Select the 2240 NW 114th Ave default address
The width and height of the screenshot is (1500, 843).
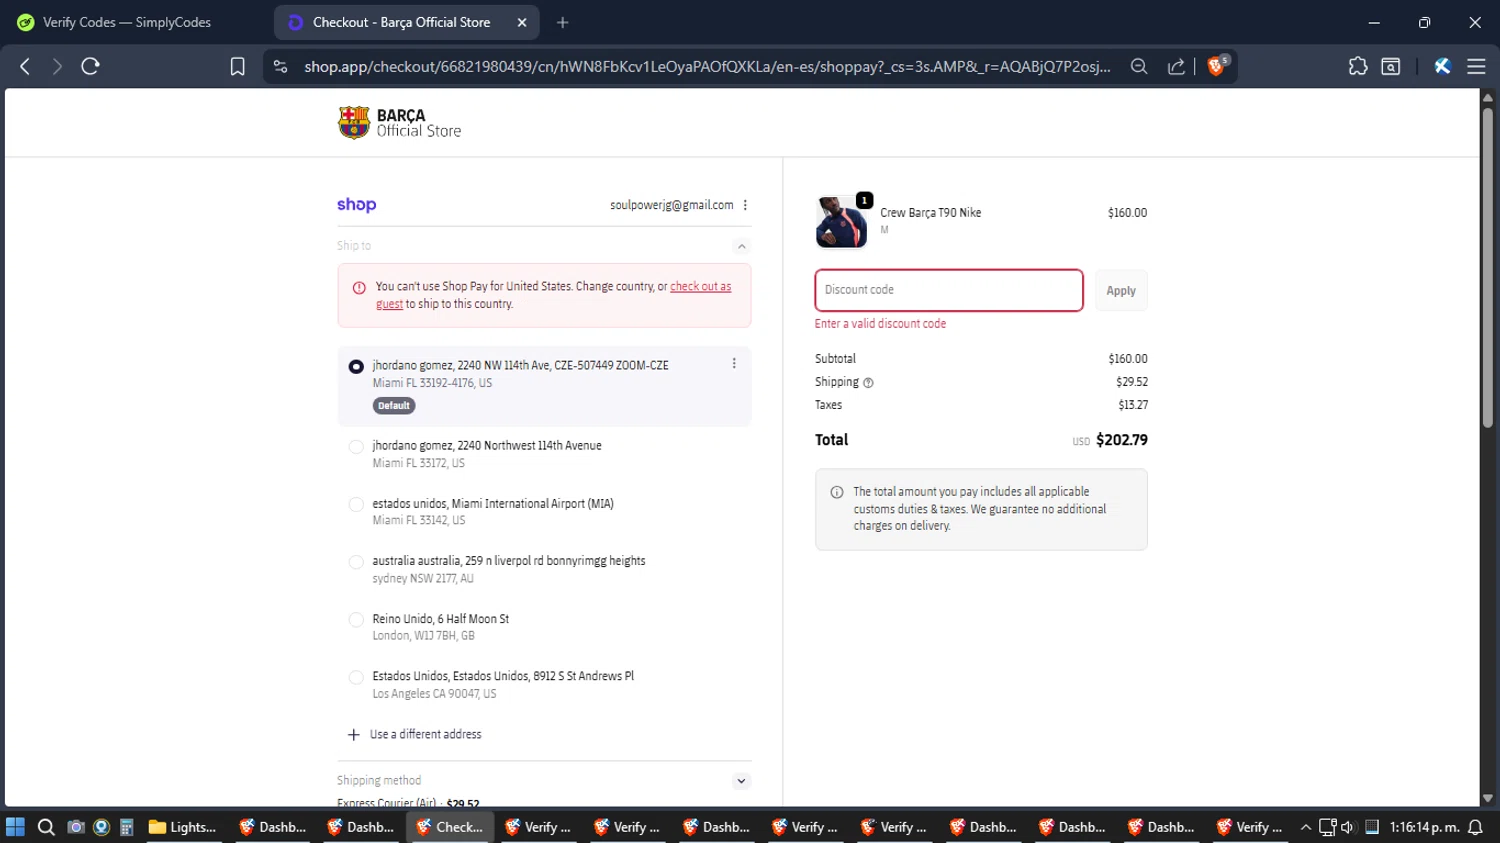(356, 367)
